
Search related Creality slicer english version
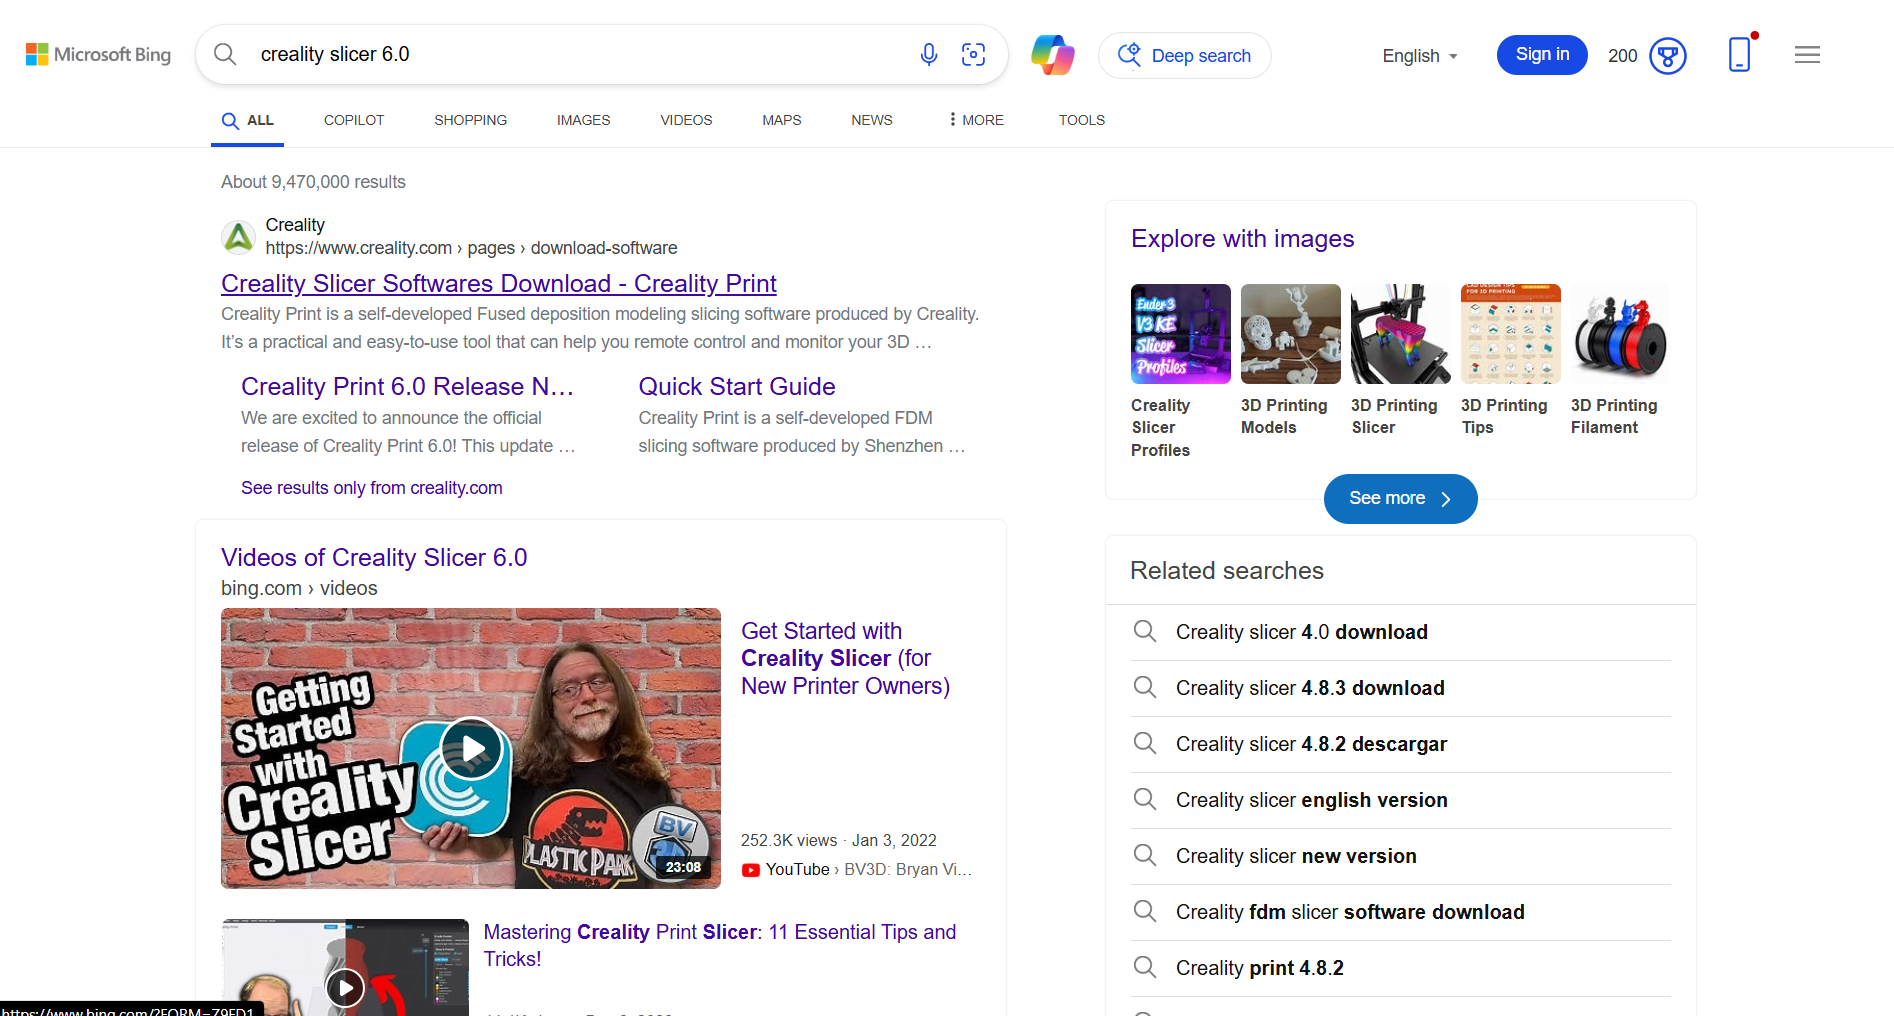1401,800
